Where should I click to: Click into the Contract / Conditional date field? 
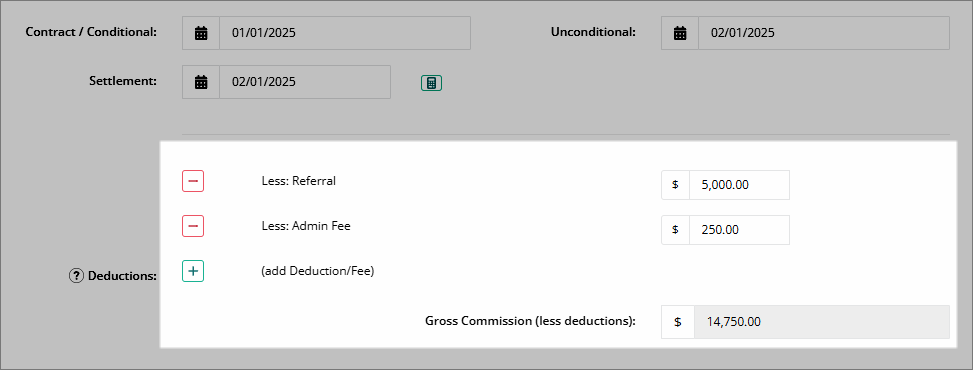point(345,33)
